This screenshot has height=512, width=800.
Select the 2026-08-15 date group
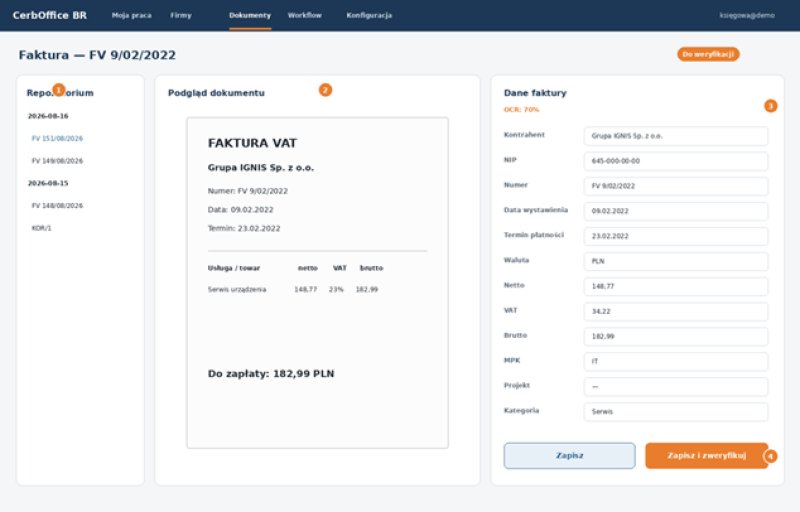tap(48, 183)
